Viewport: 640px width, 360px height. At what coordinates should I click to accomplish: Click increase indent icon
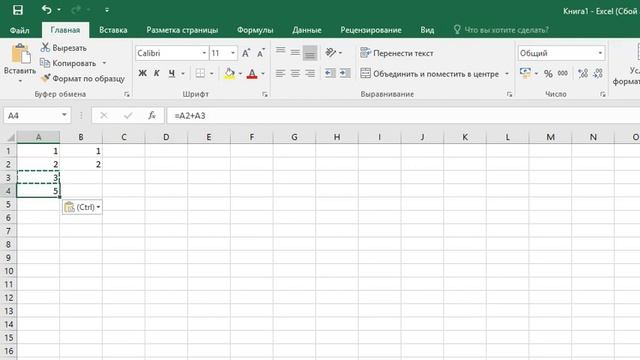point(345,73)
